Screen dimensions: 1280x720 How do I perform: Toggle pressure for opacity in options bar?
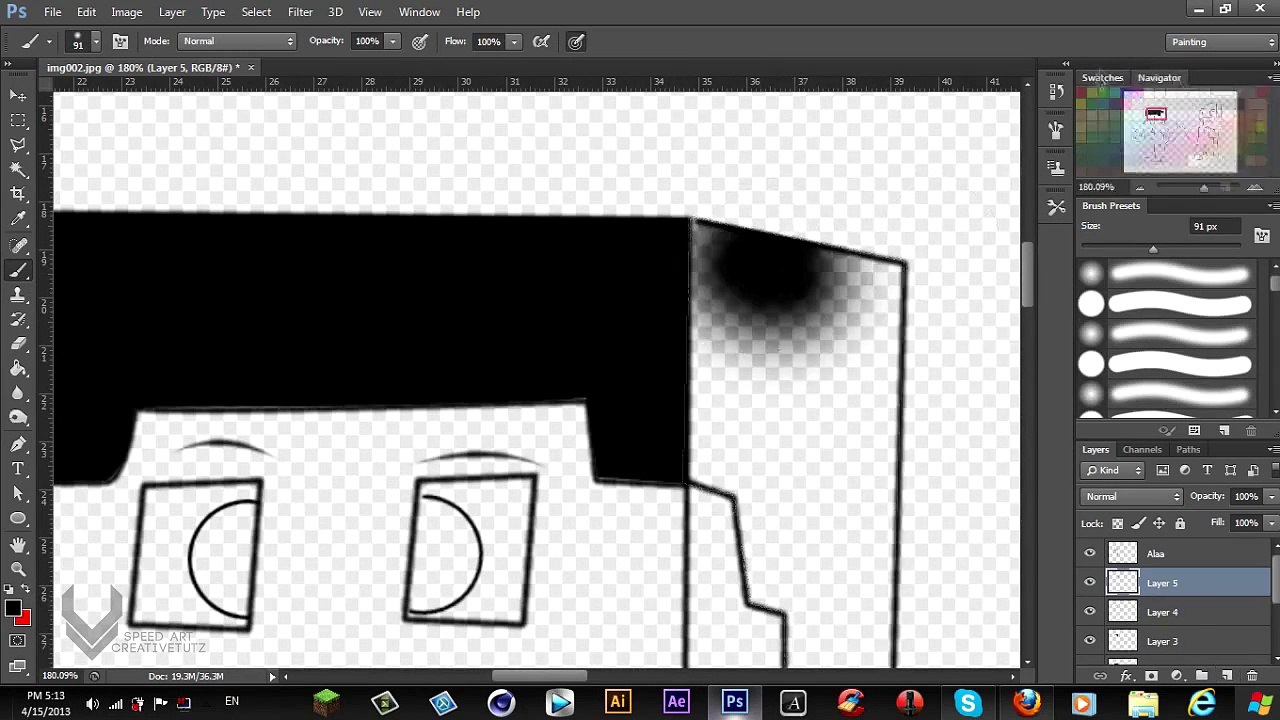420,42
